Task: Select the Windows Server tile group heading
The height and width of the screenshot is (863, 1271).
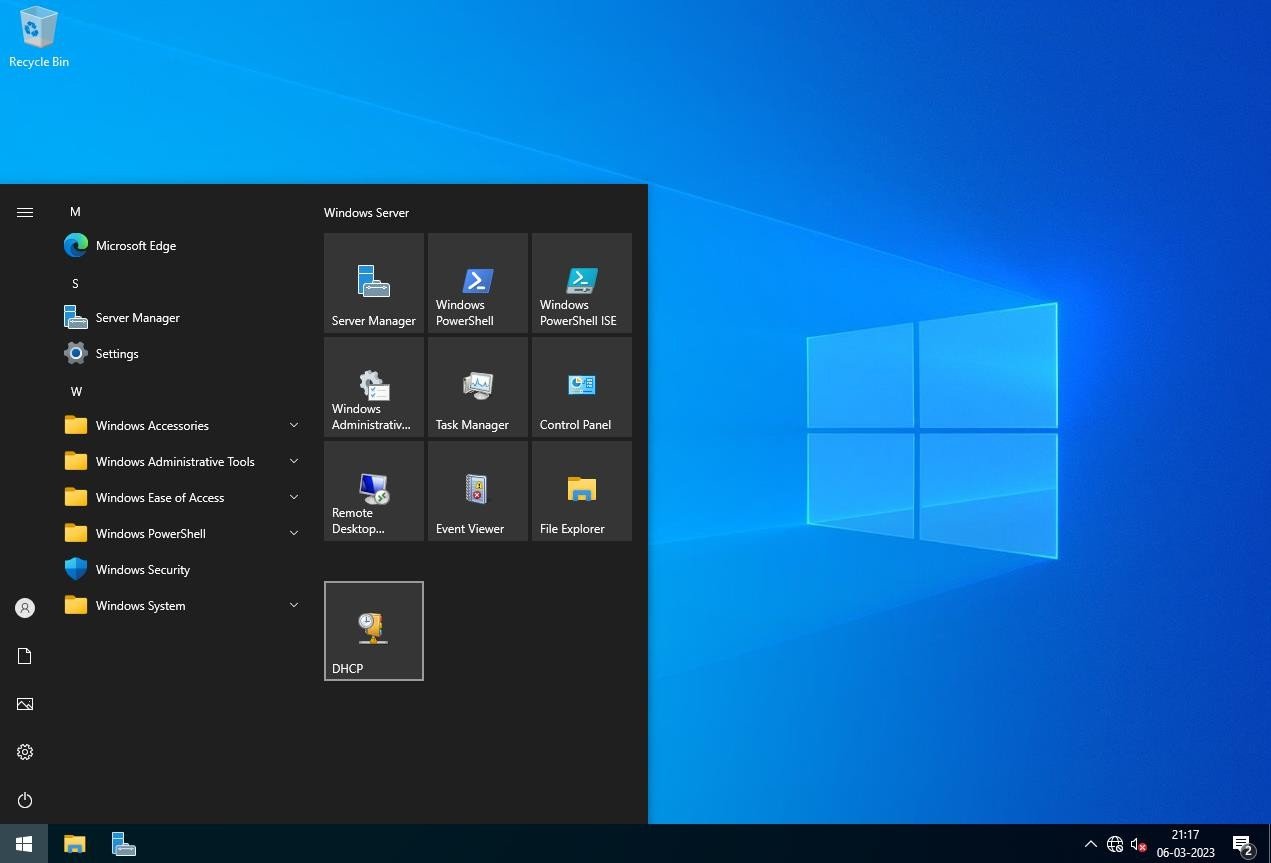Action: coord(366,212)
